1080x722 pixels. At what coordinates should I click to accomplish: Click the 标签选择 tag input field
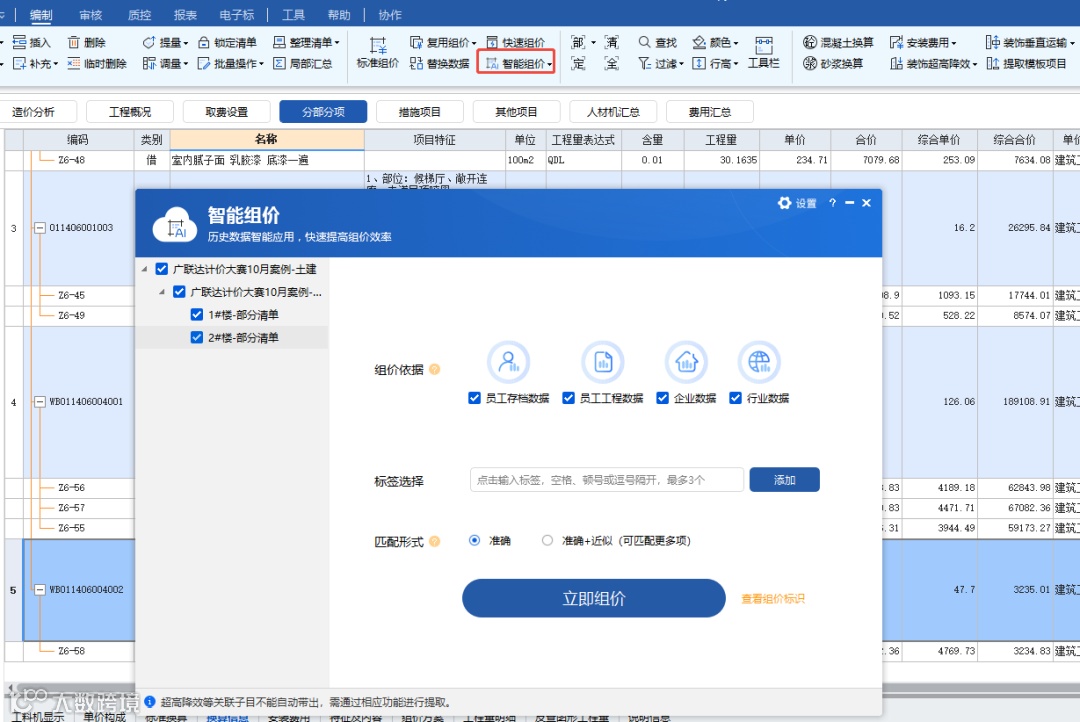[606, 479]
